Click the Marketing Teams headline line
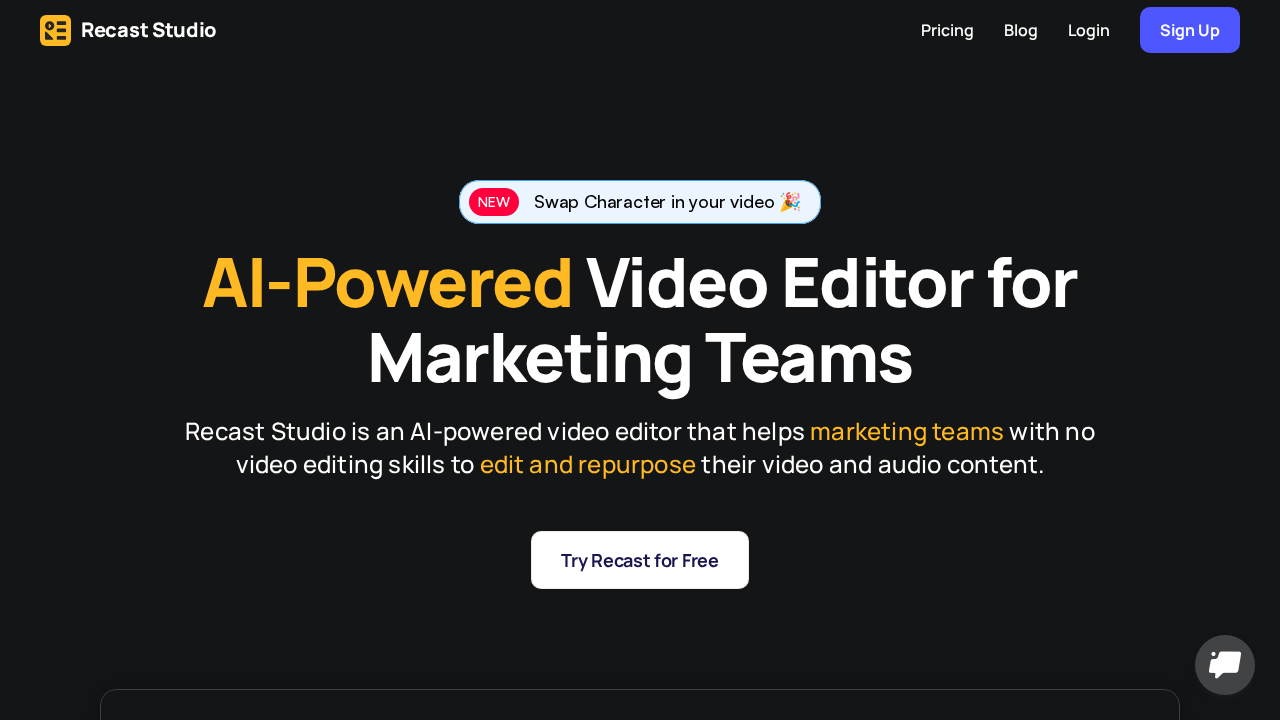Image resolution: width=1280 pixels, height=720 pixels. [x=640, y=358]
